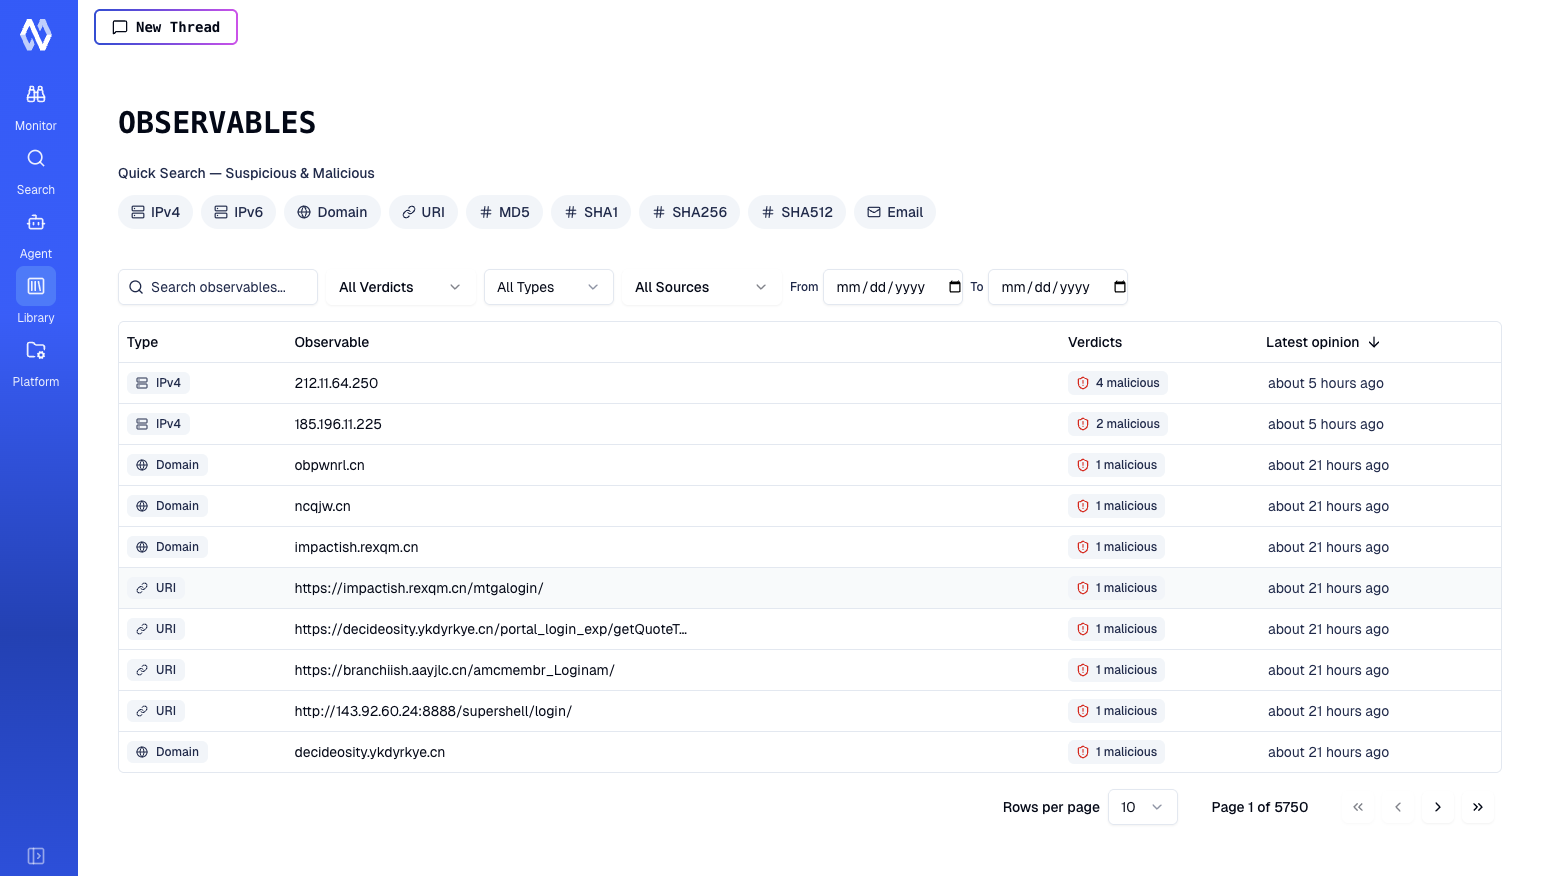Open the Library section in sidebar
The width and height of the screenshot is (1550, 876).
(x=36, y=299)
